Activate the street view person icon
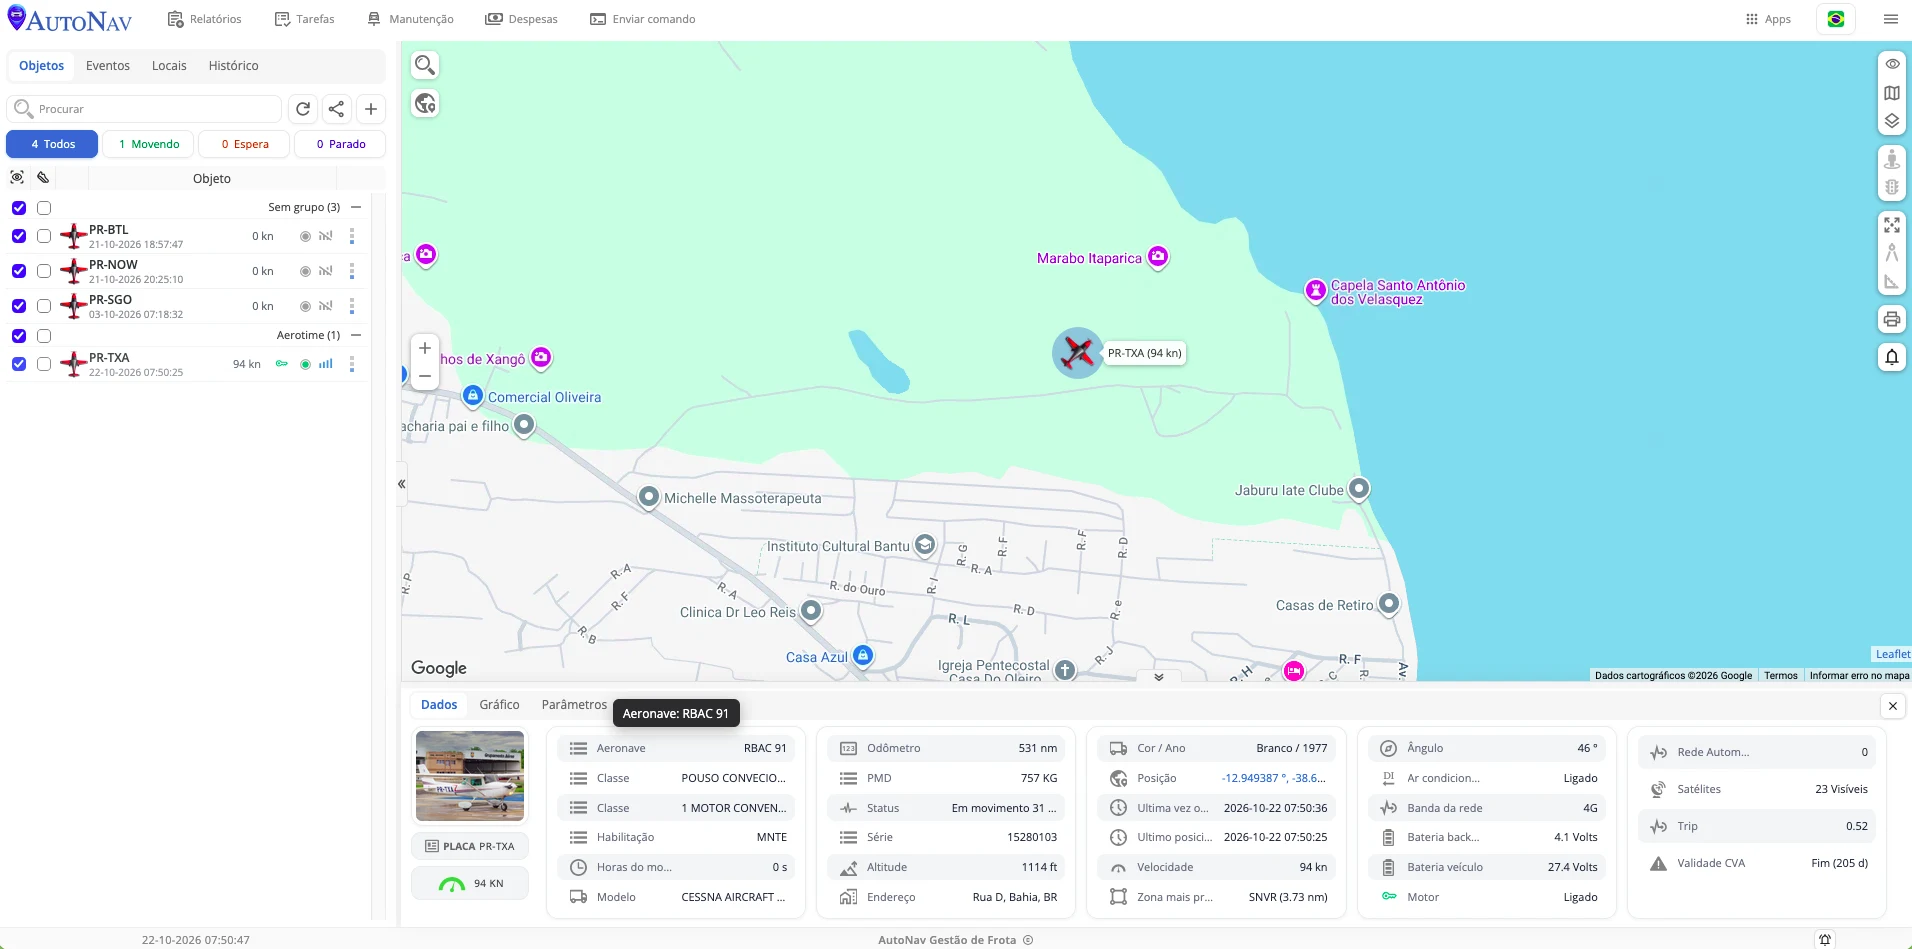1912x949 pixels. tap(1892, 158)
